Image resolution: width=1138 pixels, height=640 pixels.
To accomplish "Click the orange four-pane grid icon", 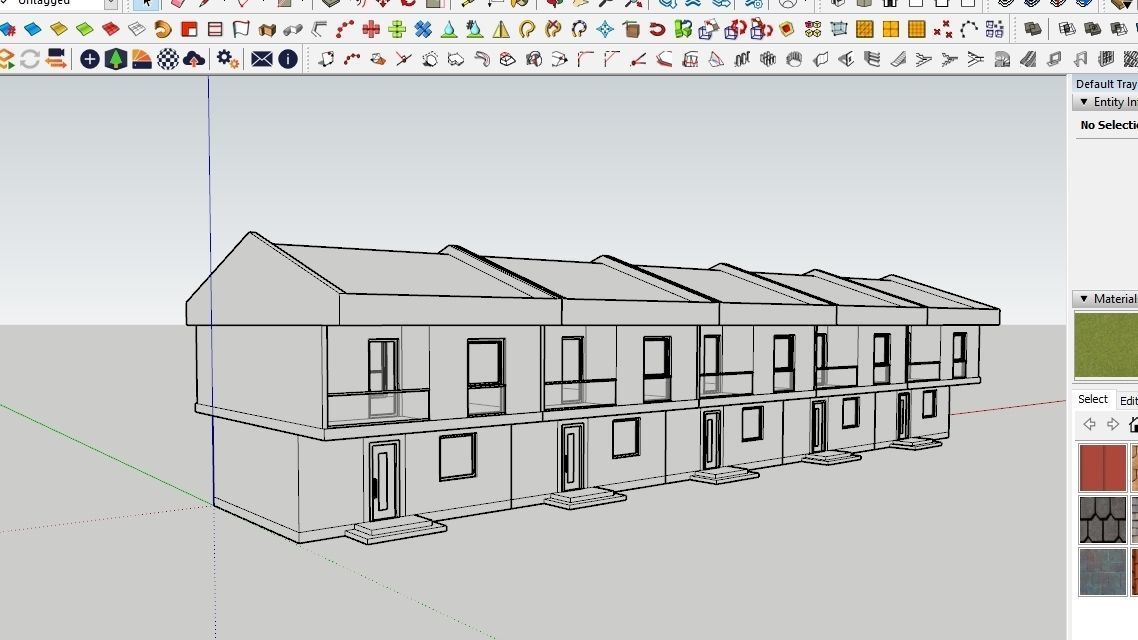I will pyautogui.click(x=891, y=29).
